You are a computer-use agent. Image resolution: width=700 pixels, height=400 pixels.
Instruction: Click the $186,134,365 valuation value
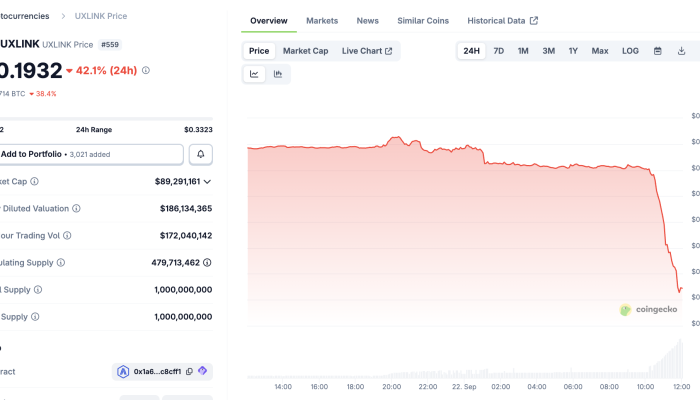click(186, 208)
